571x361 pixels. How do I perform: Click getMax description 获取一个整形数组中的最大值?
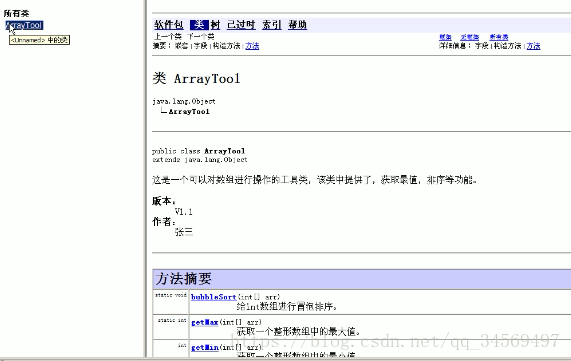[x=298, y=331]
